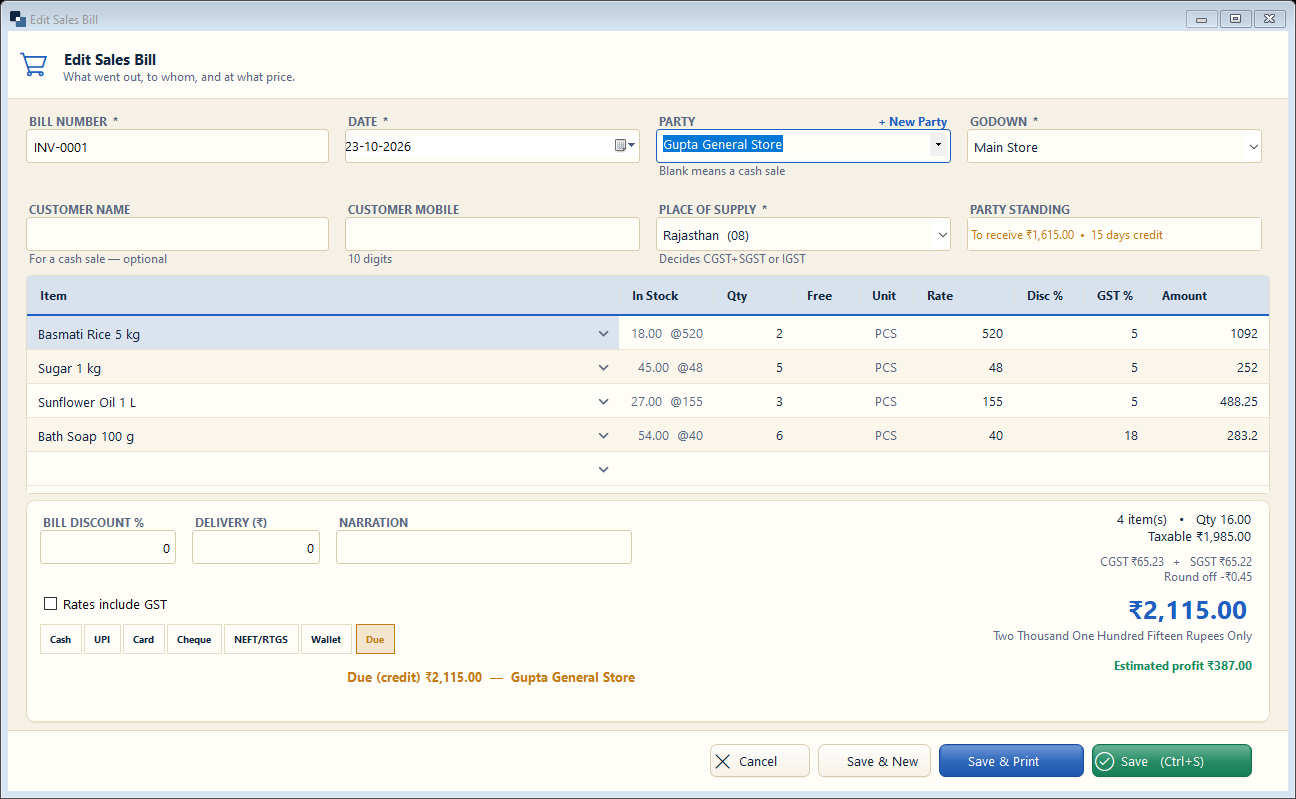Click the green Save (Ctrl+S) button
This screenshot has width=1296, height=799.
click(x=1172, y=761)
